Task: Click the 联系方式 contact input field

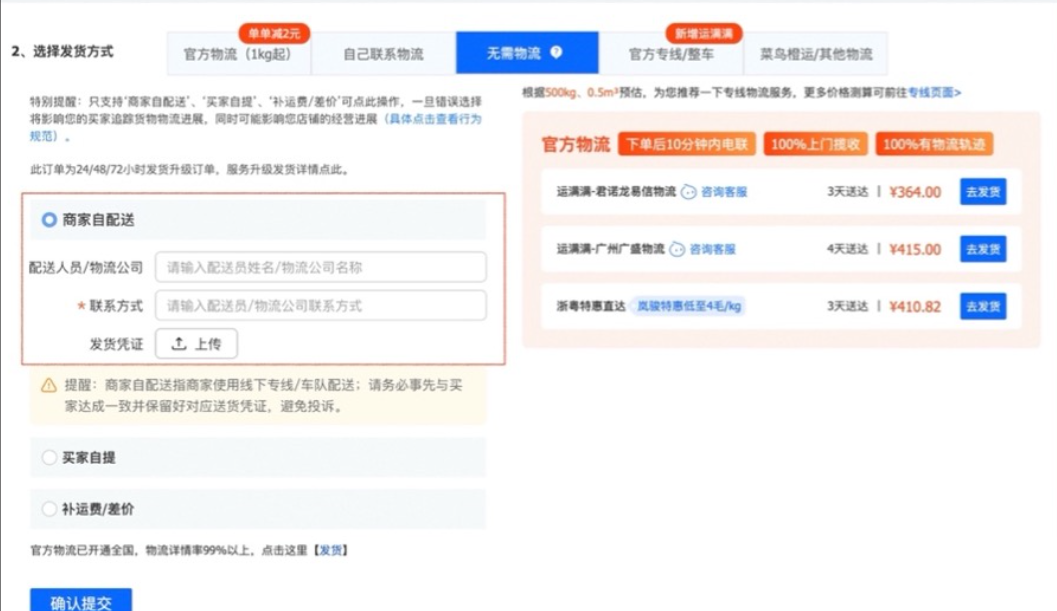Action: tap(320, 306)
